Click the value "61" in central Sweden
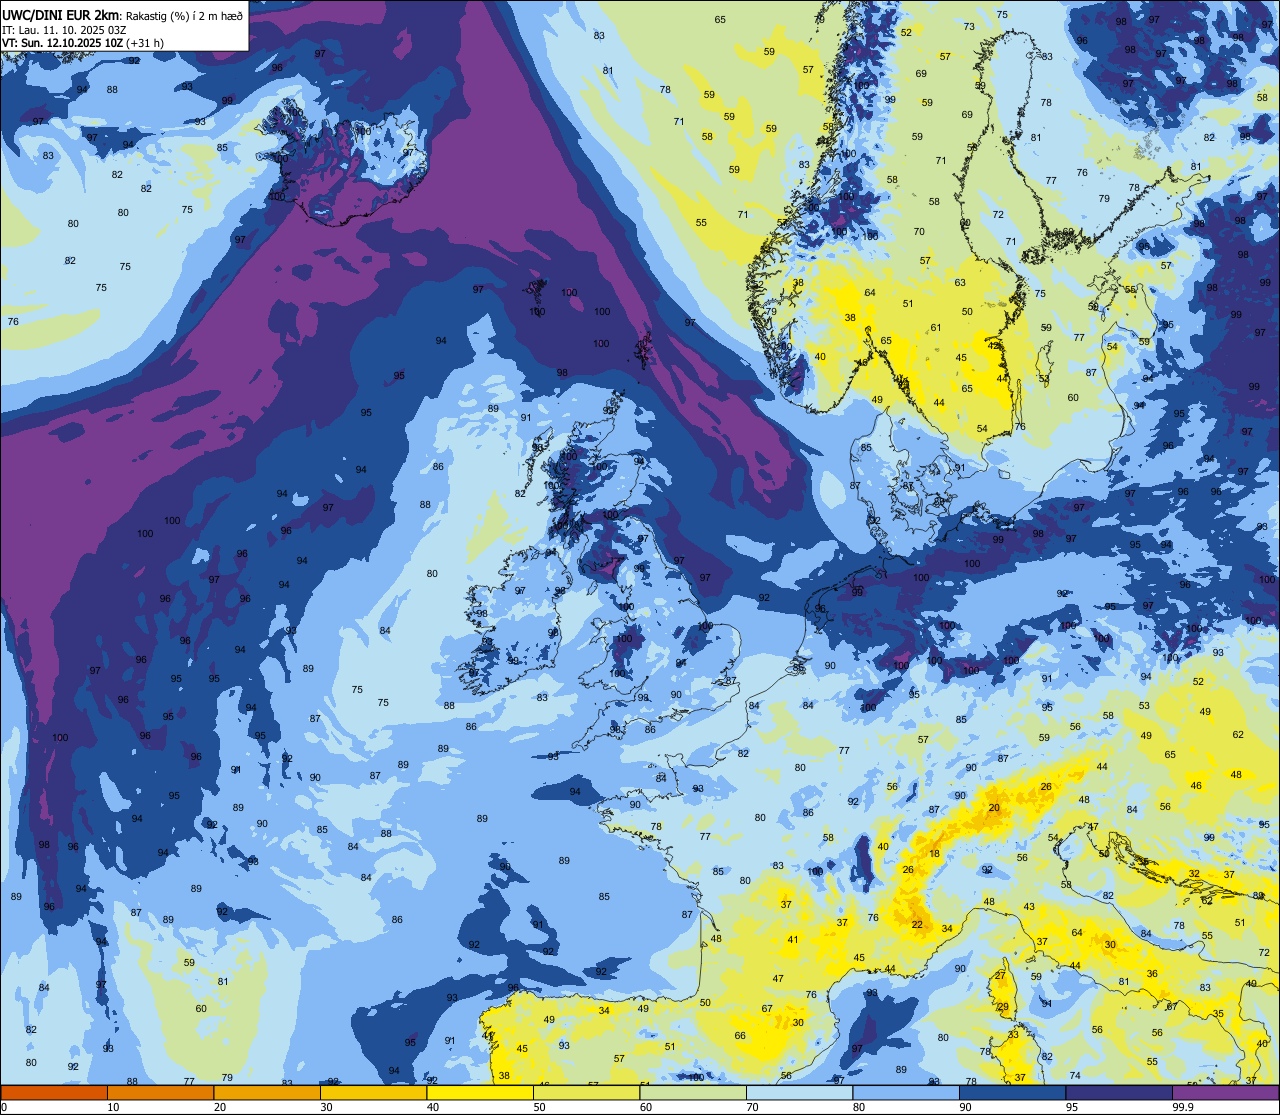 [936, 328]
